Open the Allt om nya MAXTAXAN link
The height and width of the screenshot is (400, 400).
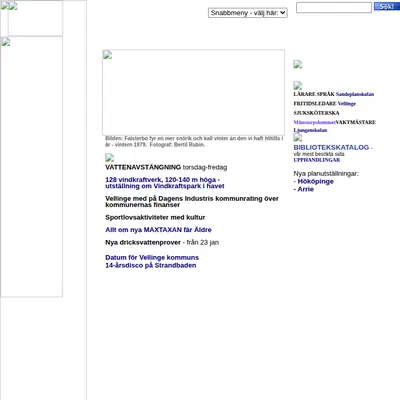[158, 230]
